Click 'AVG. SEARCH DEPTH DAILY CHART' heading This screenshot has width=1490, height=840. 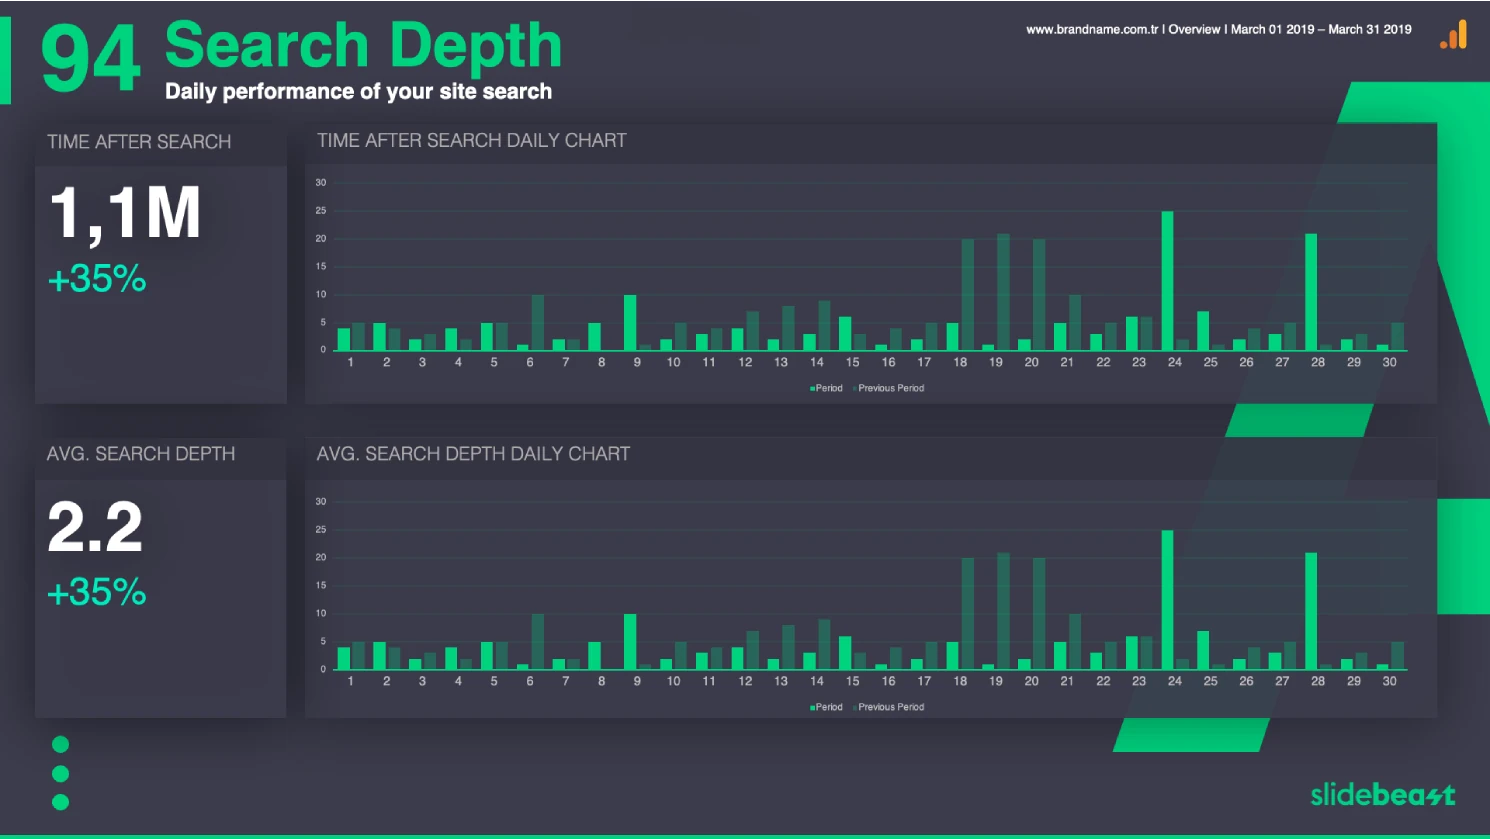pyautogui.click(x=474, y=454)
